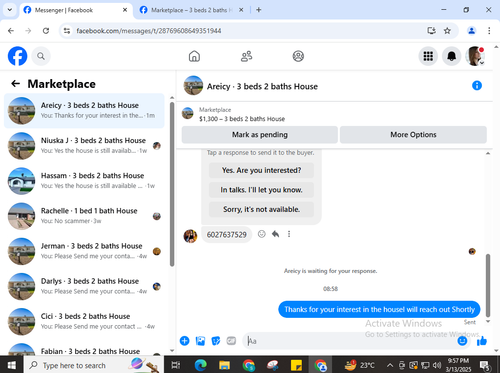
Task: Open Areicy conversation in list
Action: (84, 111)
